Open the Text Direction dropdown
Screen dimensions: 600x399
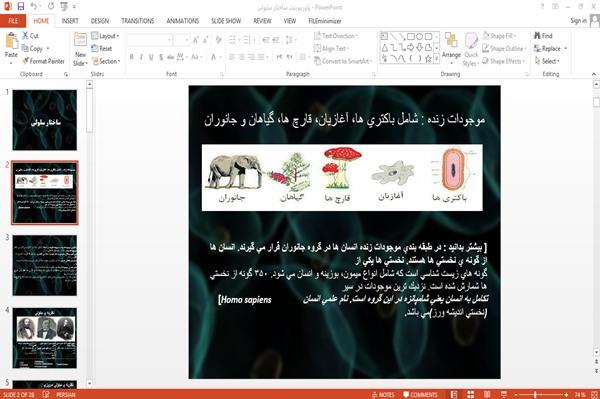click(336, 36)
